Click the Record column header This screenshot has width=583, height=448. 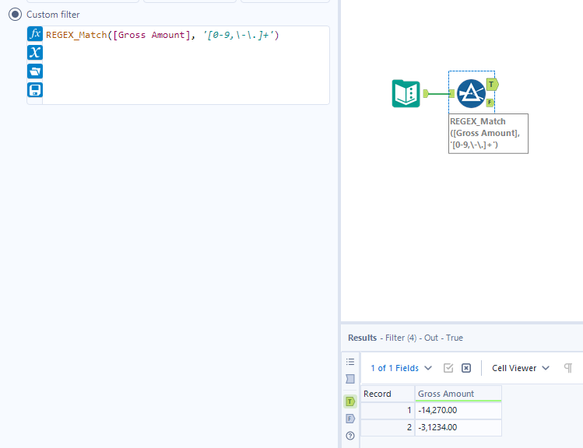tap(387, 394)
